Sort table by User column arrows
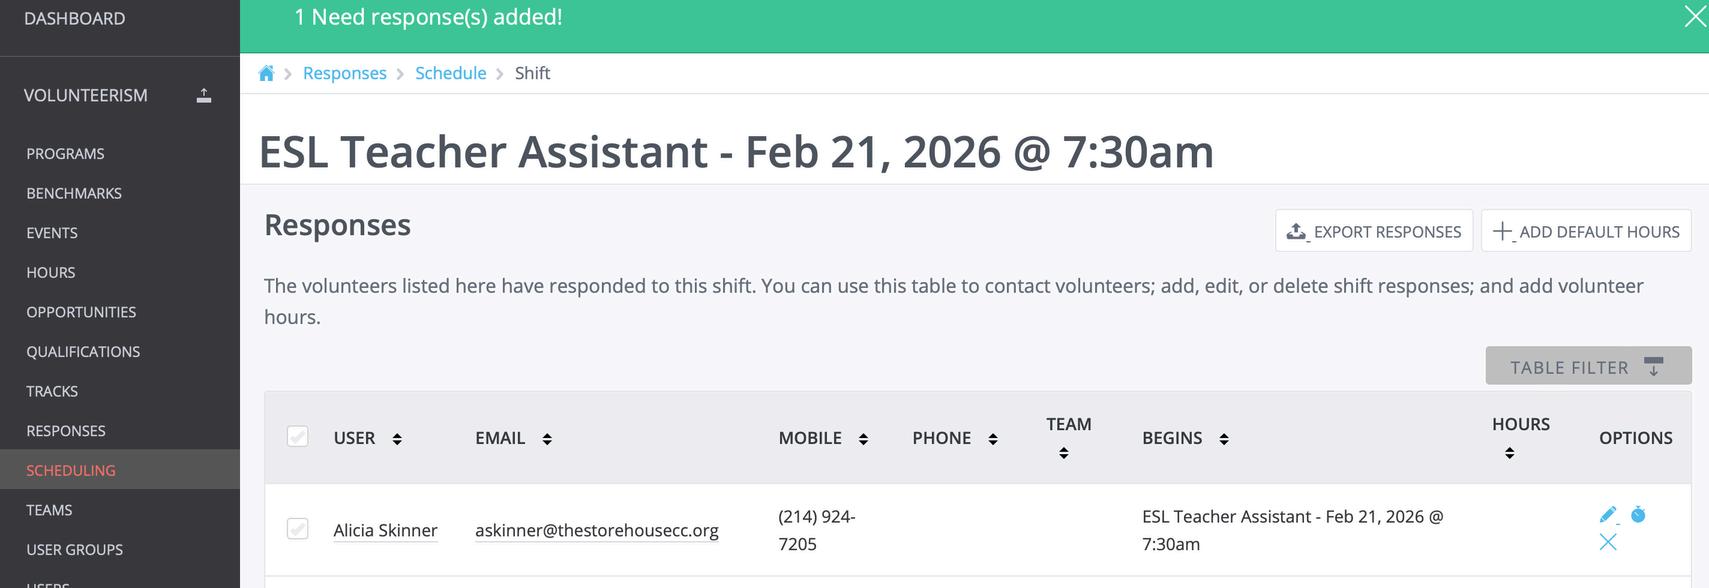The height and width of the screenshot is (588, 1709). [397, 439]
